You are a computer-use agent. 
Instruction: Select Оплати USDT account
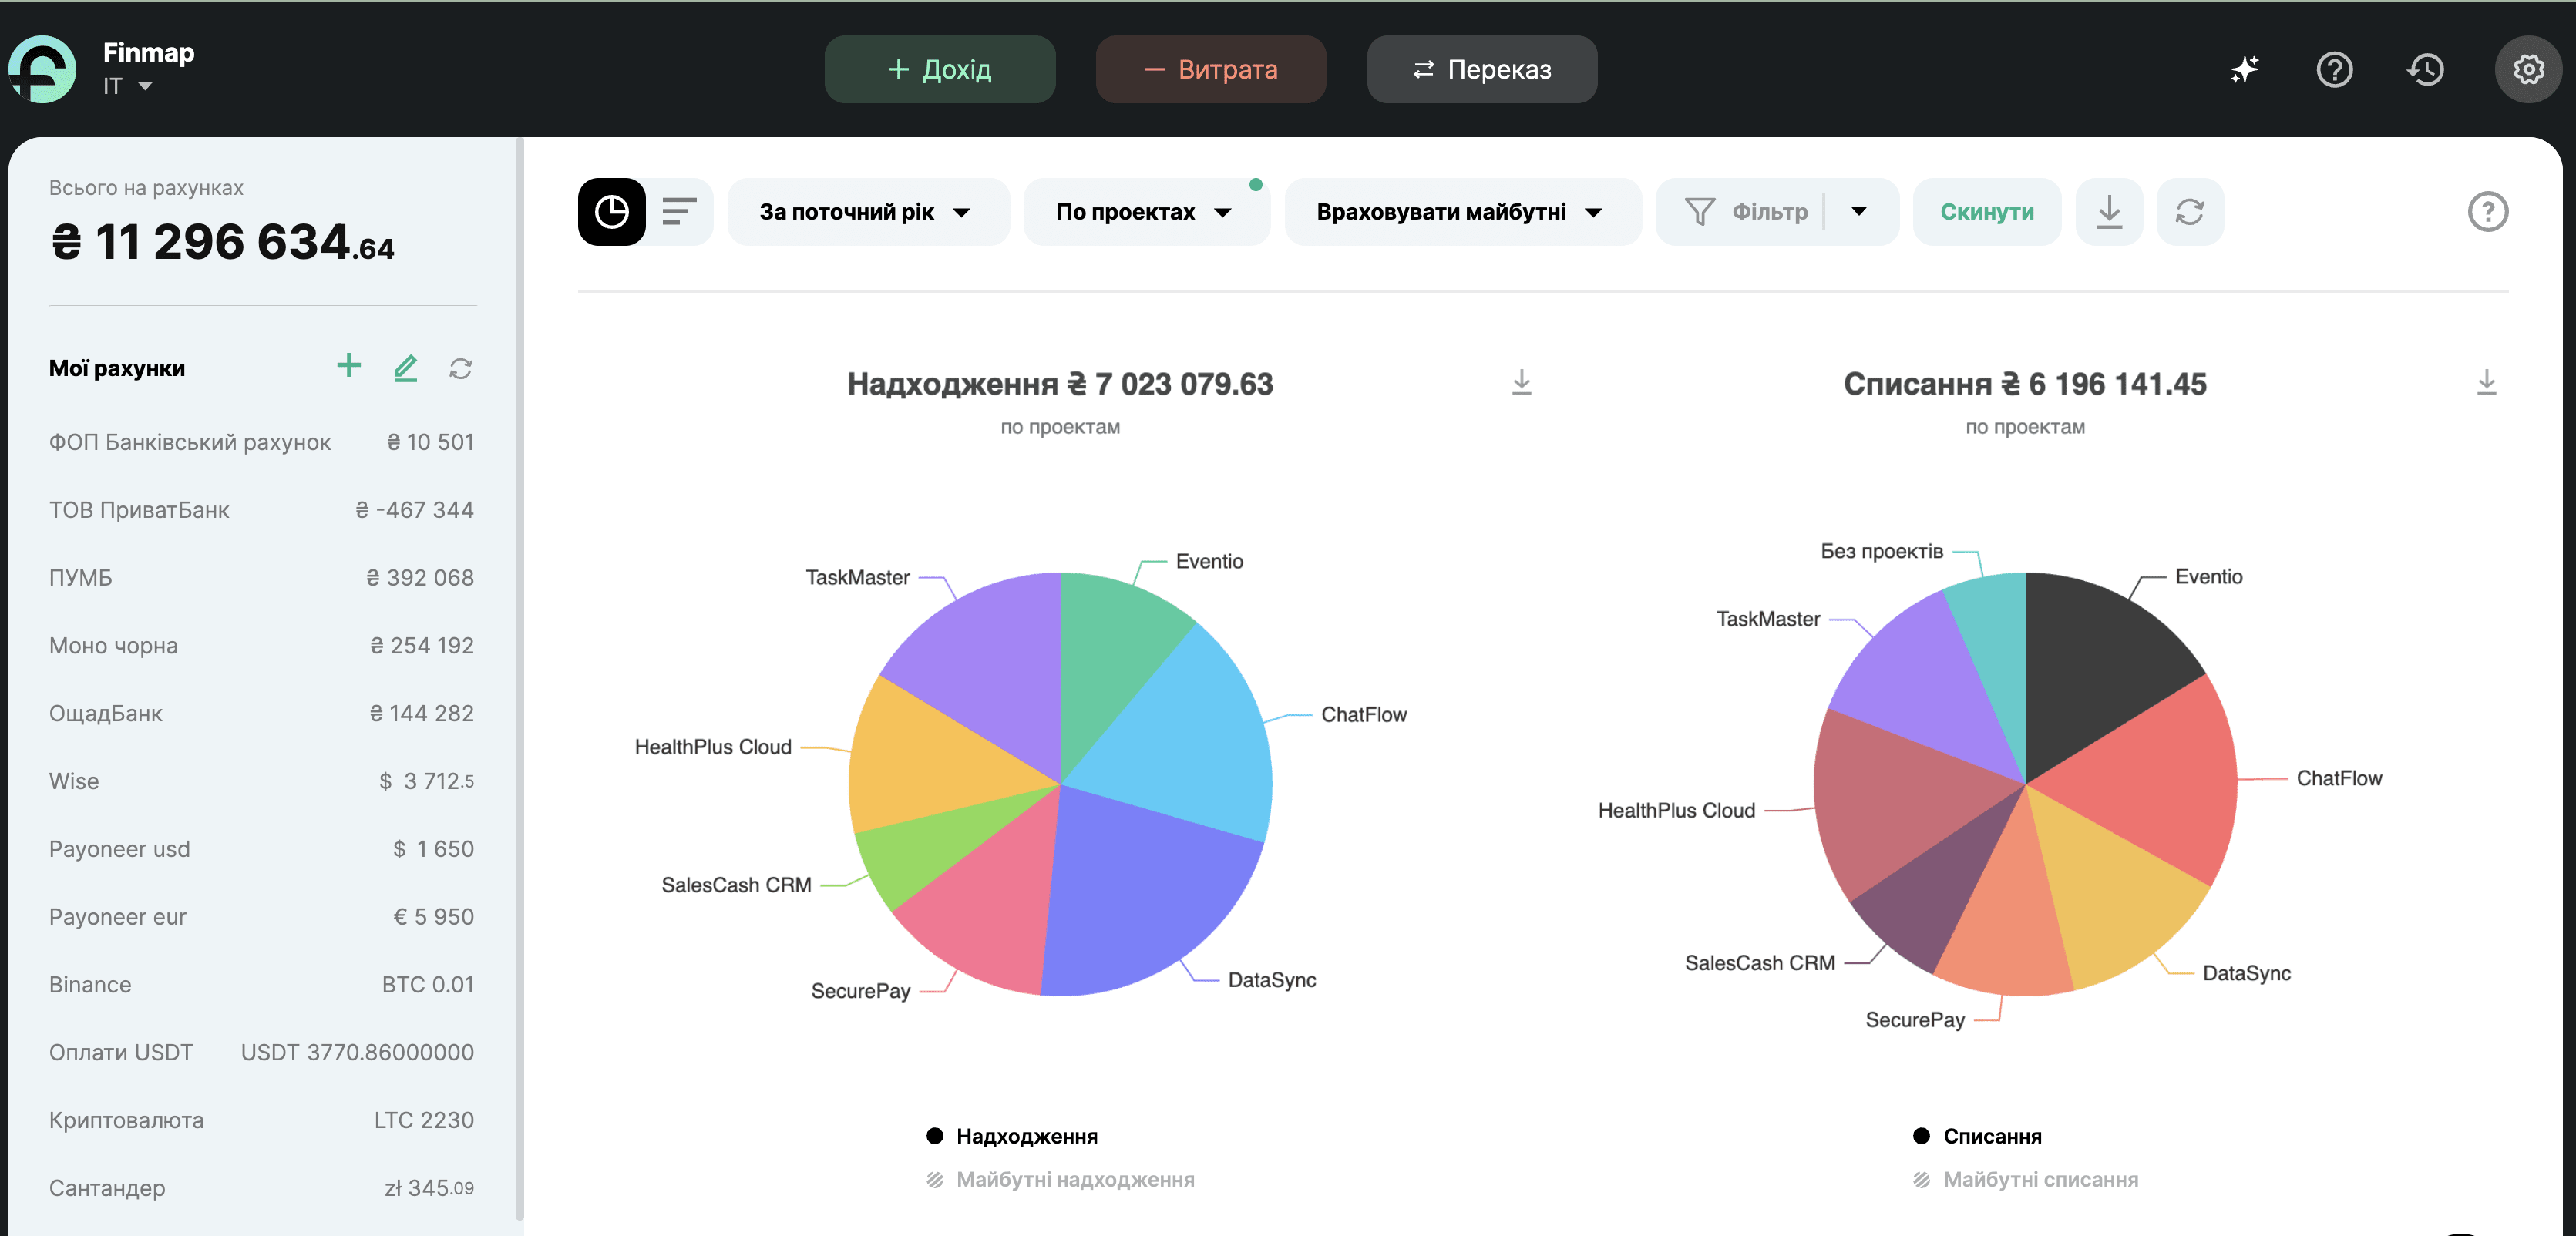tap(261, 1053)
